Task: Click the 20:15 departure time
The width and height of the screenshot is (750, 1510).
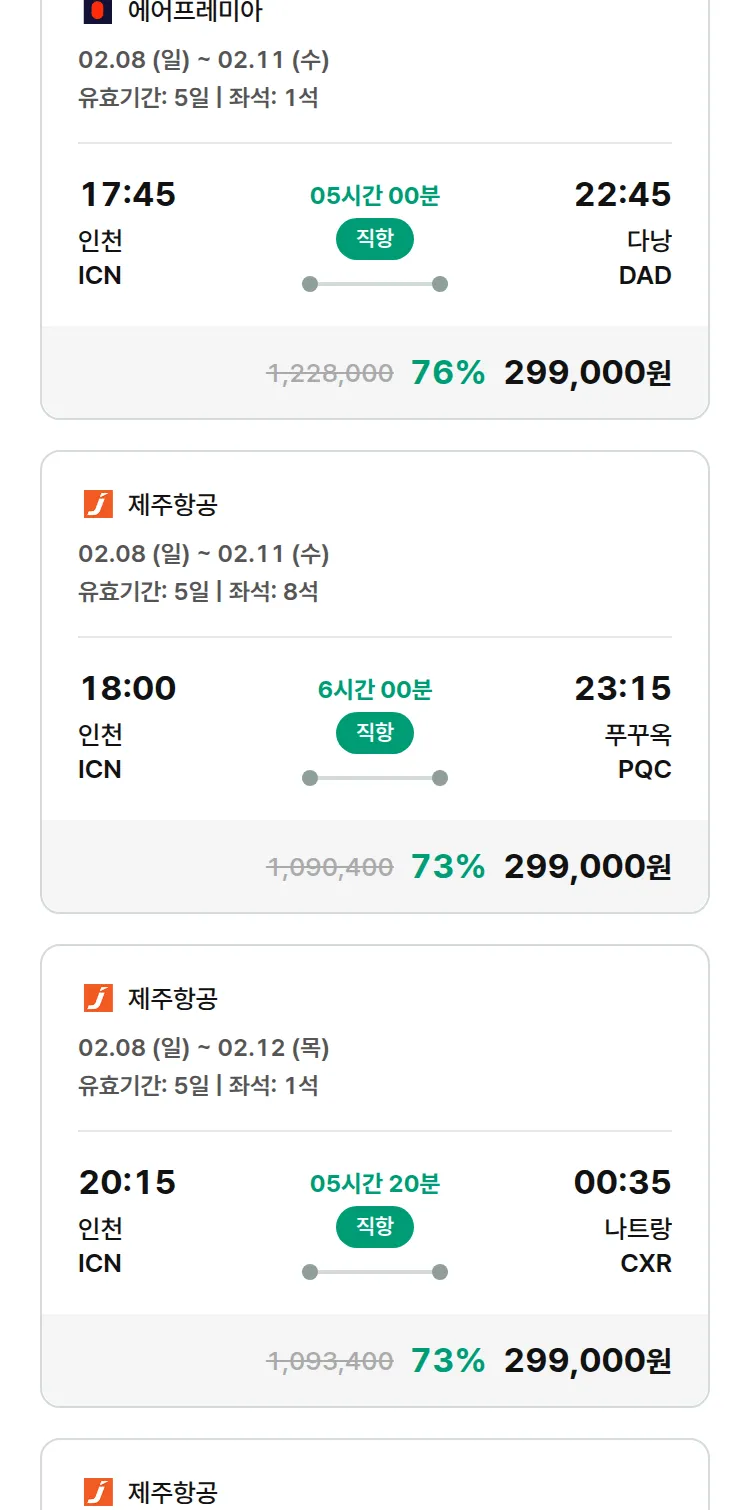Action: click(x=127, y=1182)
